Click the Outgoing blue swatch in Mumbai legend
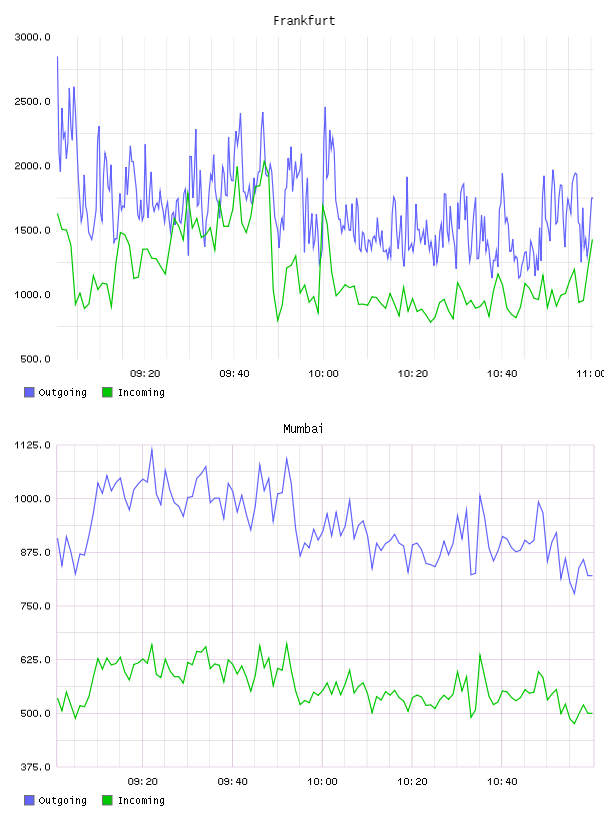608x816 pixels. [29, 800]
